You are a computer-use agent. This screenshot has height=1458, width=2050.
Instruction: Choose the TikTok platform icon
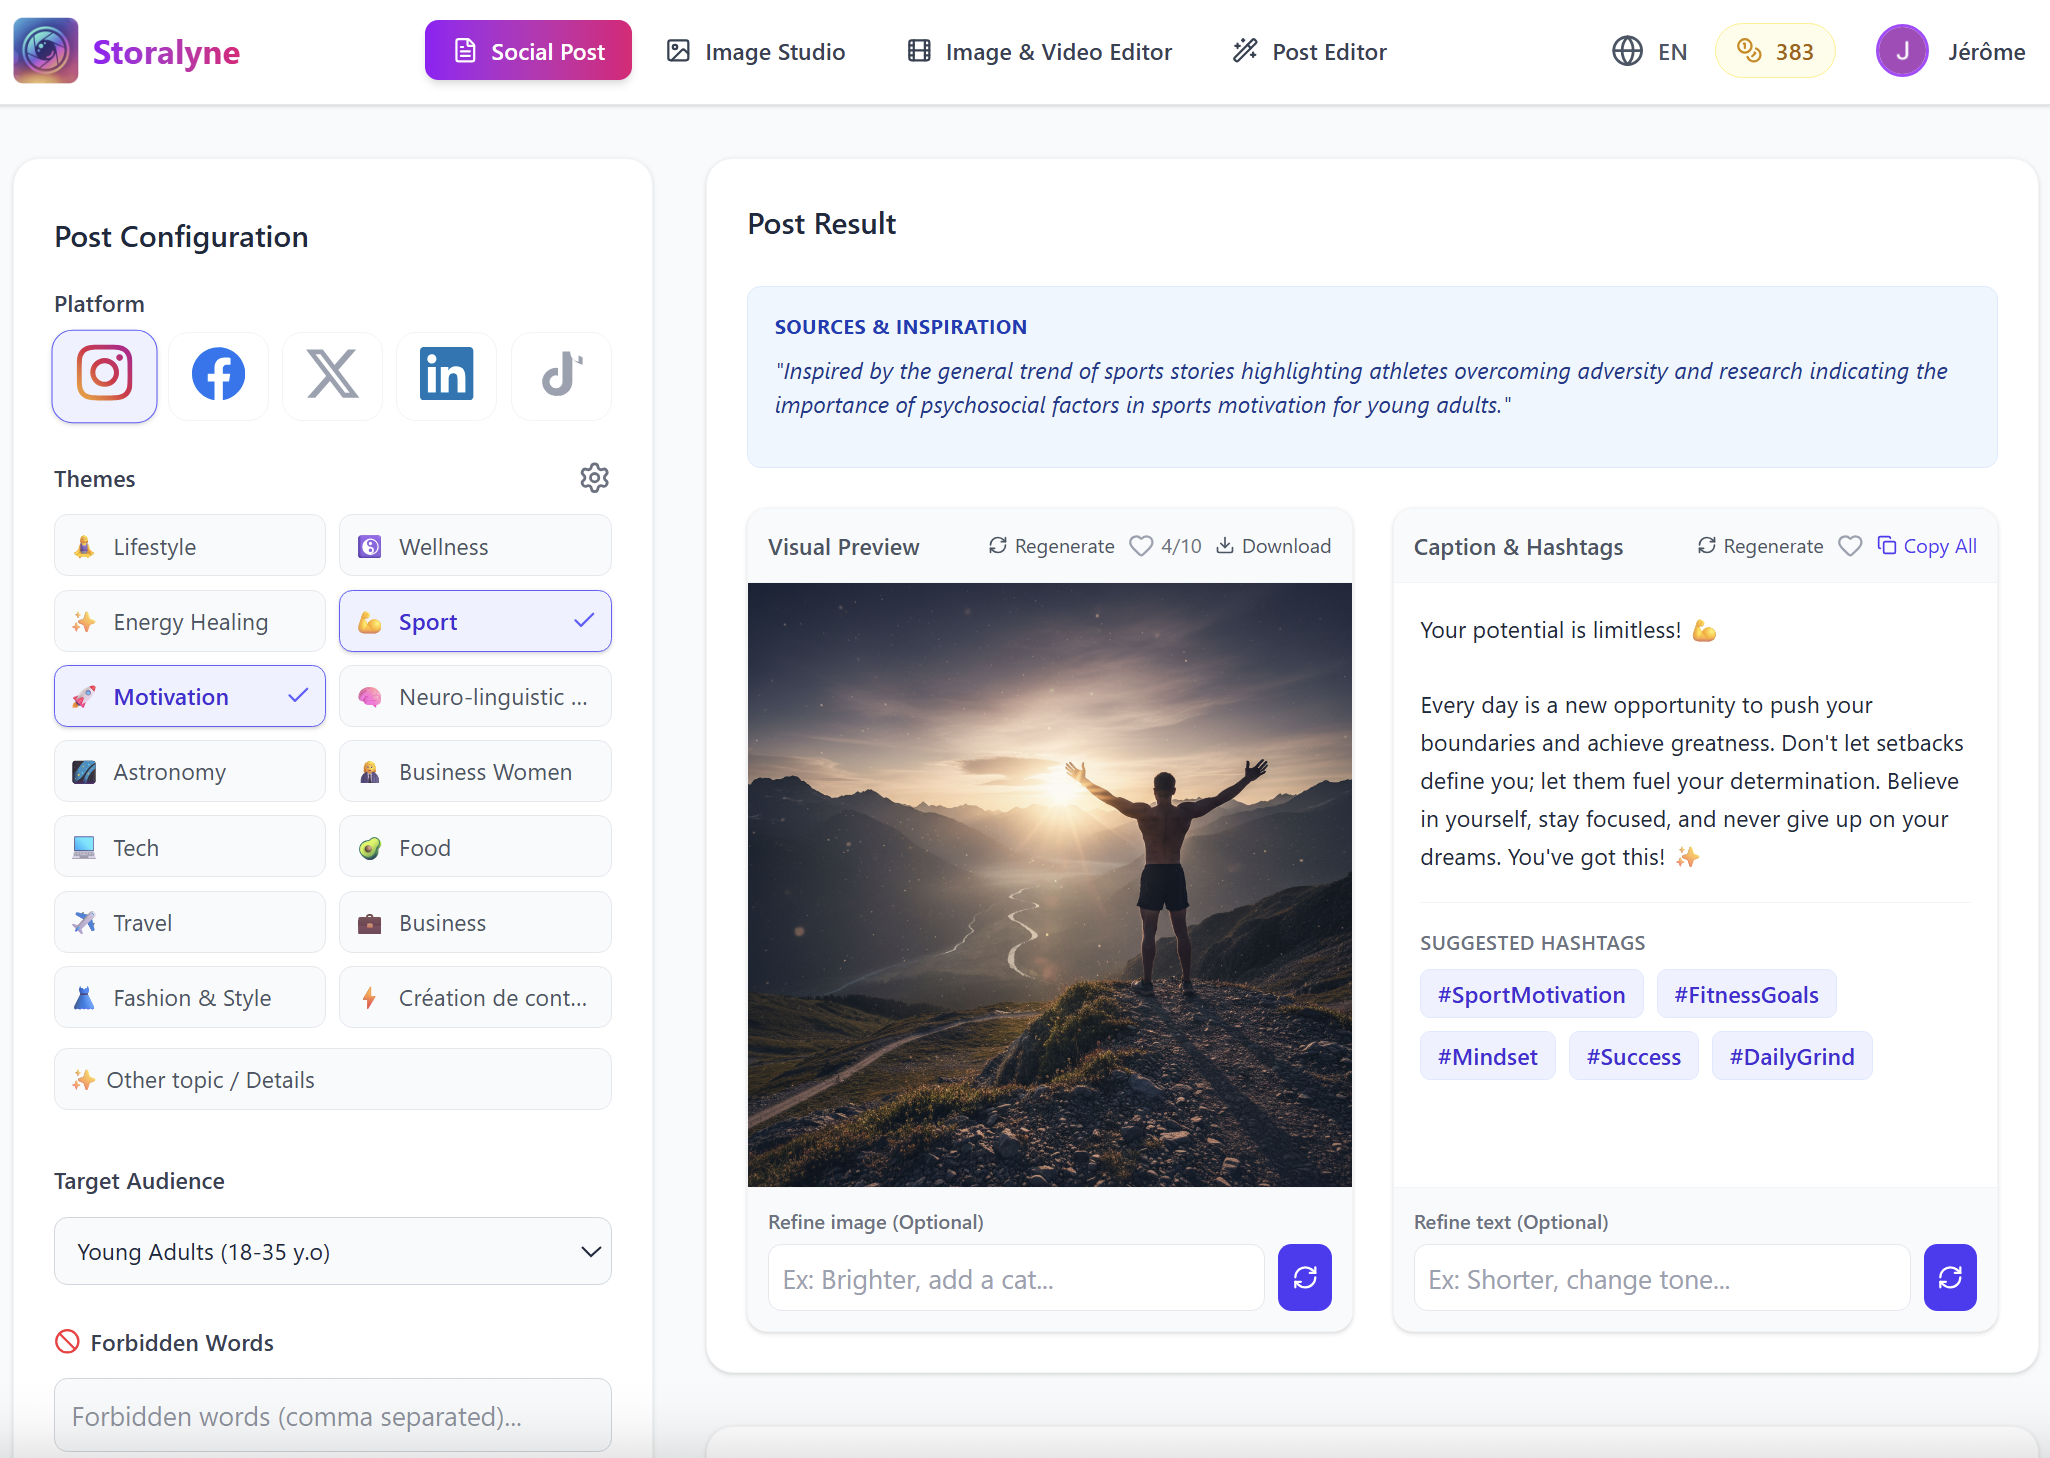(x=560, y=376)
